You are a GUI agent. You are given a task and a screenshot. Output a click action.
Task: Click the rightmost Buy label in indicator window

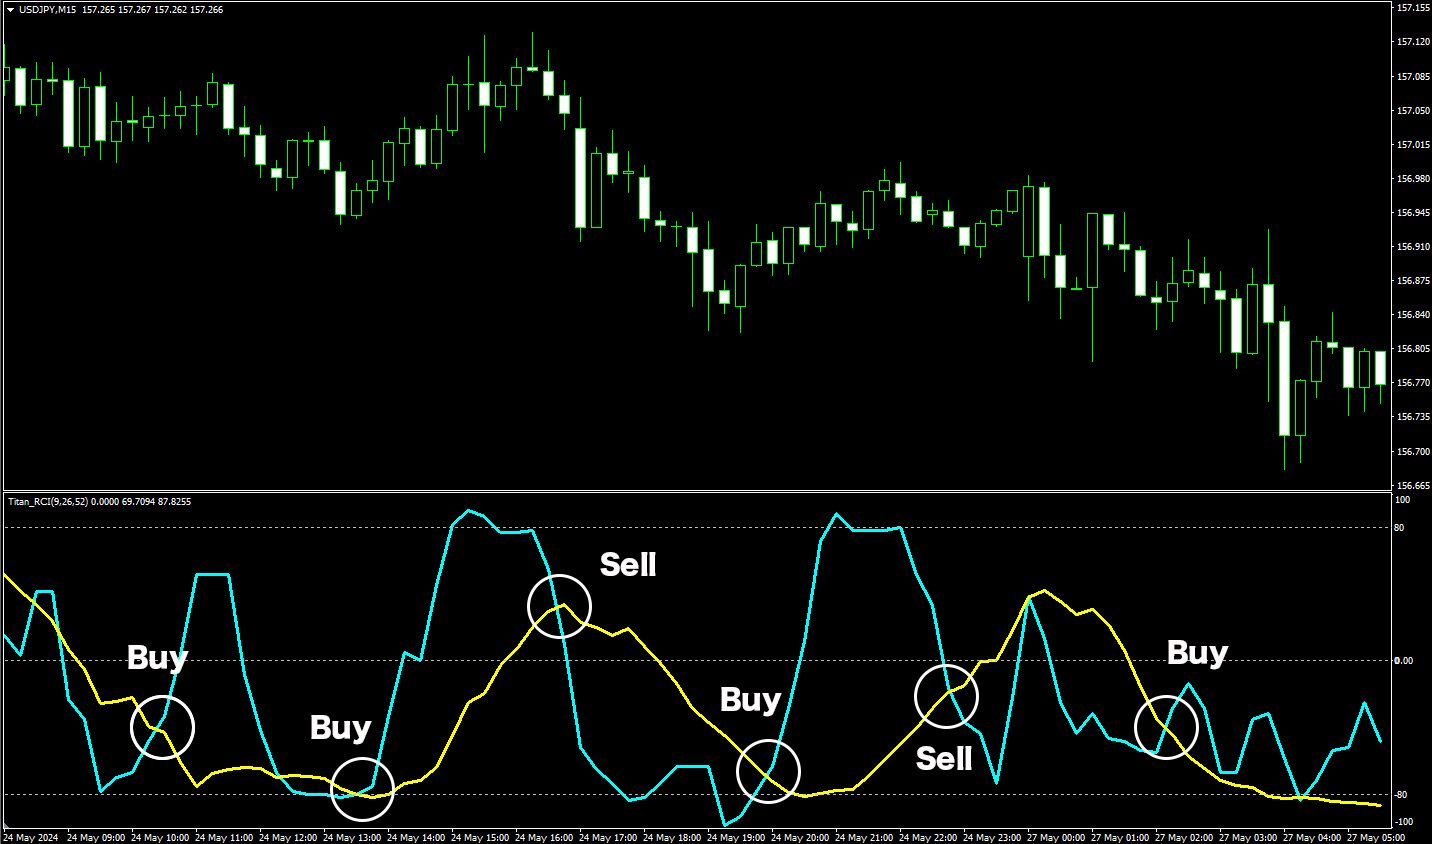[1196, 653]
